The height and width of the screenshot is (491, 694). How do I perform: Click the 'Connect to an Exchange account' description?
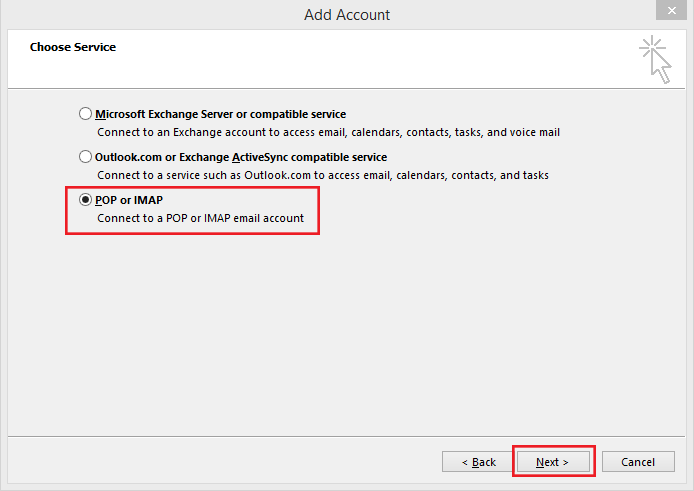(x=328, y=132)
